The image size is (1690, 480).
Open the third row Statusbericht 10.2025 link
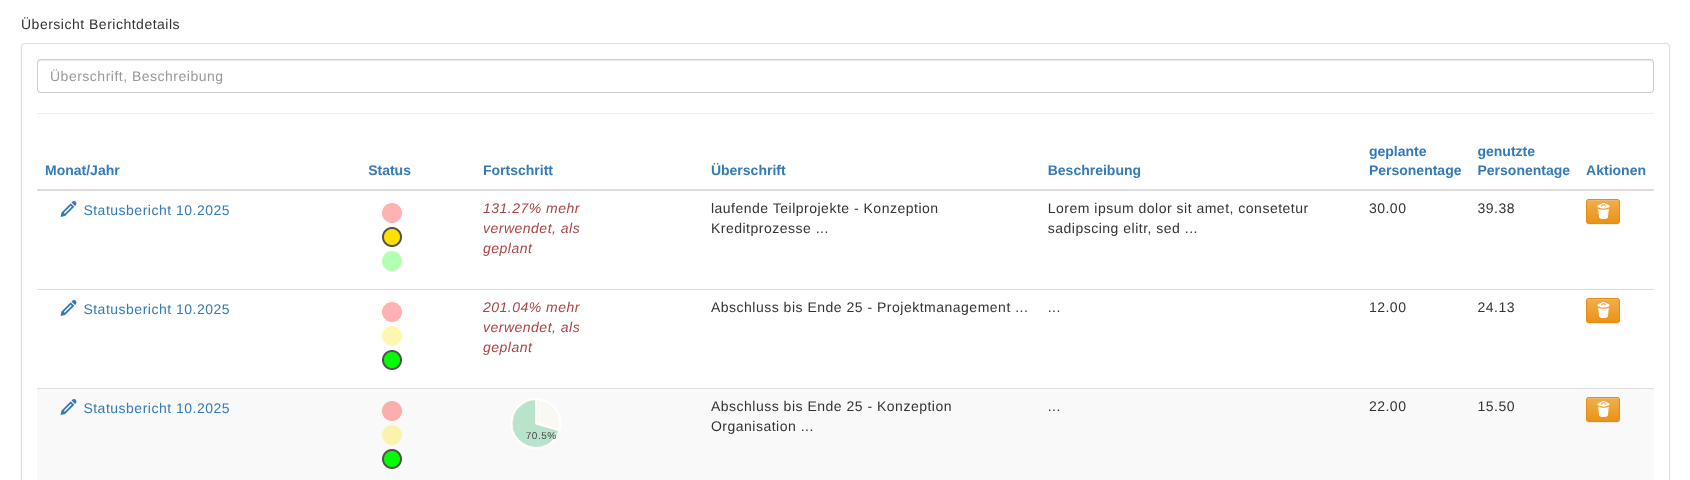156,408
